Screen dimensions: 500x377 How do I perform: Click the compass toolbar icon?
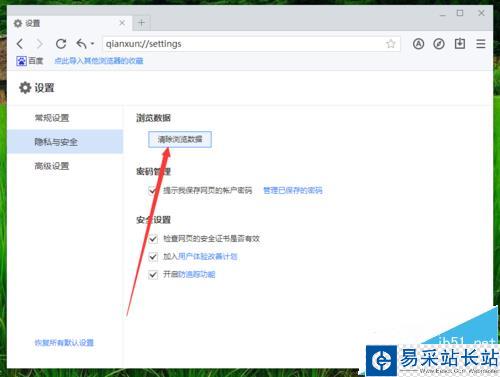pos(439,44)
